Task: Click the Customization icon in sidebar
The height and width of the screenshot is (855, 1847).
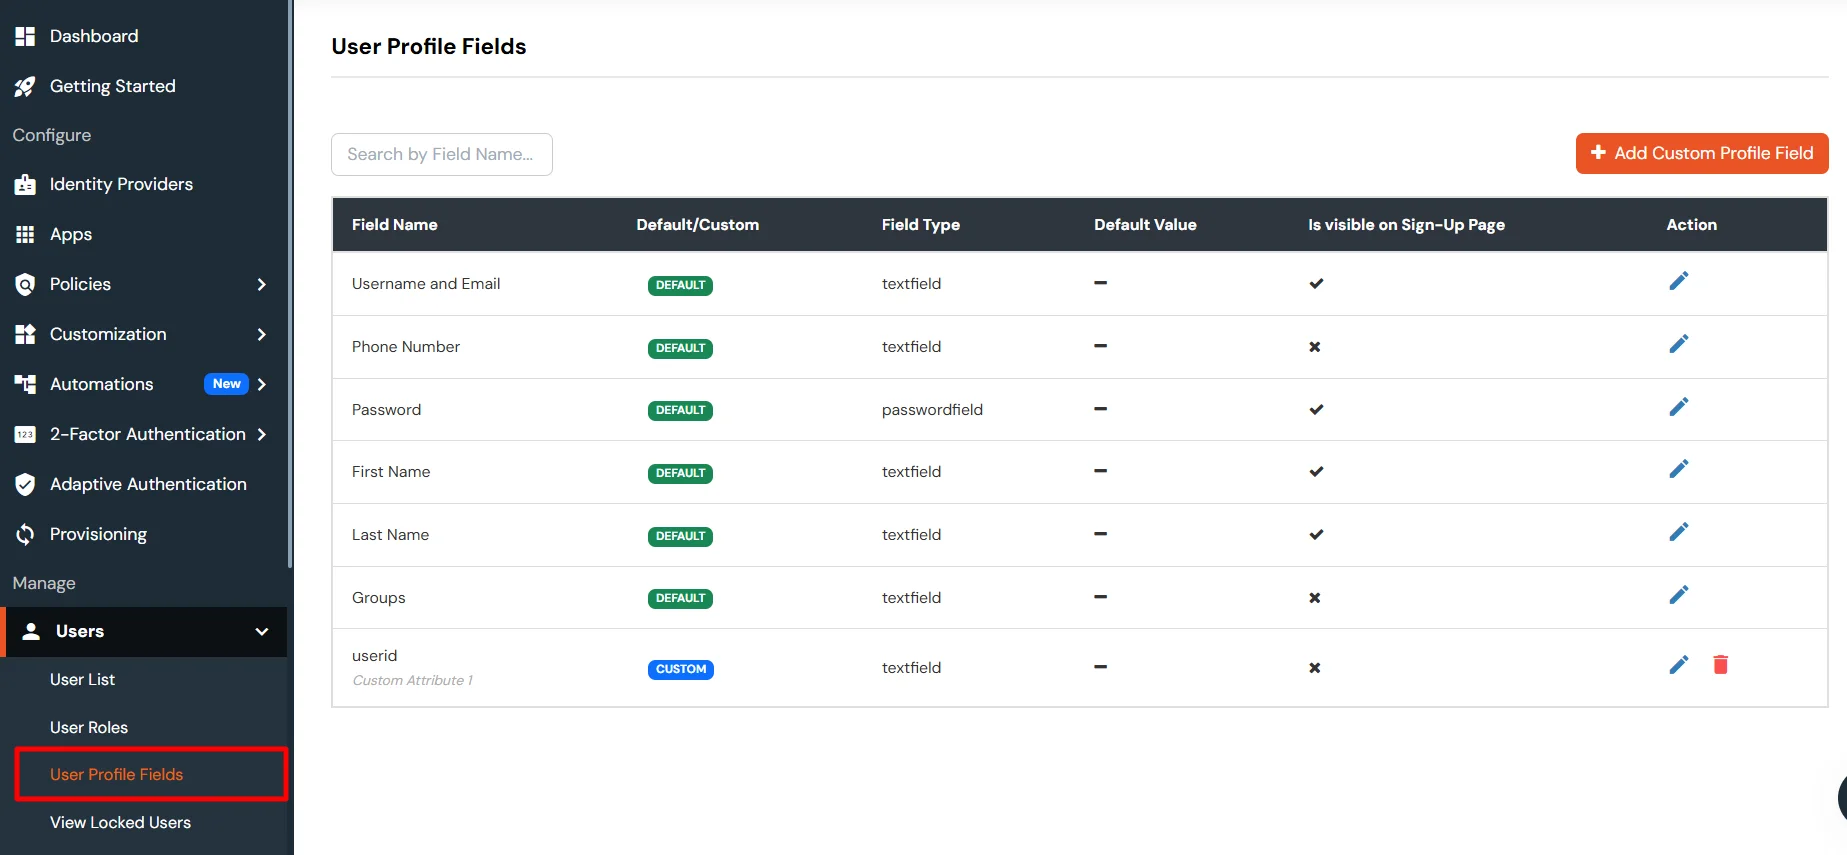Action: coord(25,334)
